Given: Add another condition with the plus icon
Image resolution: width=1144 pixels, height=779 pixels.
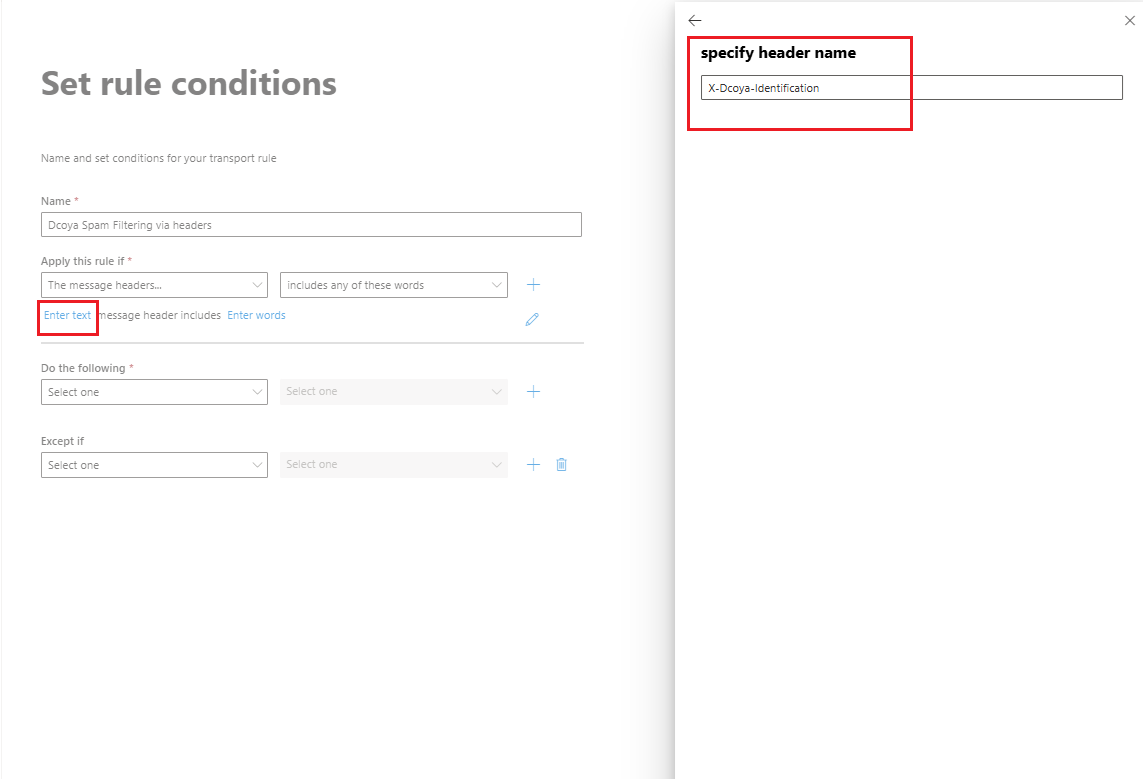Looking at the screenshot, I should click(533, 284).
